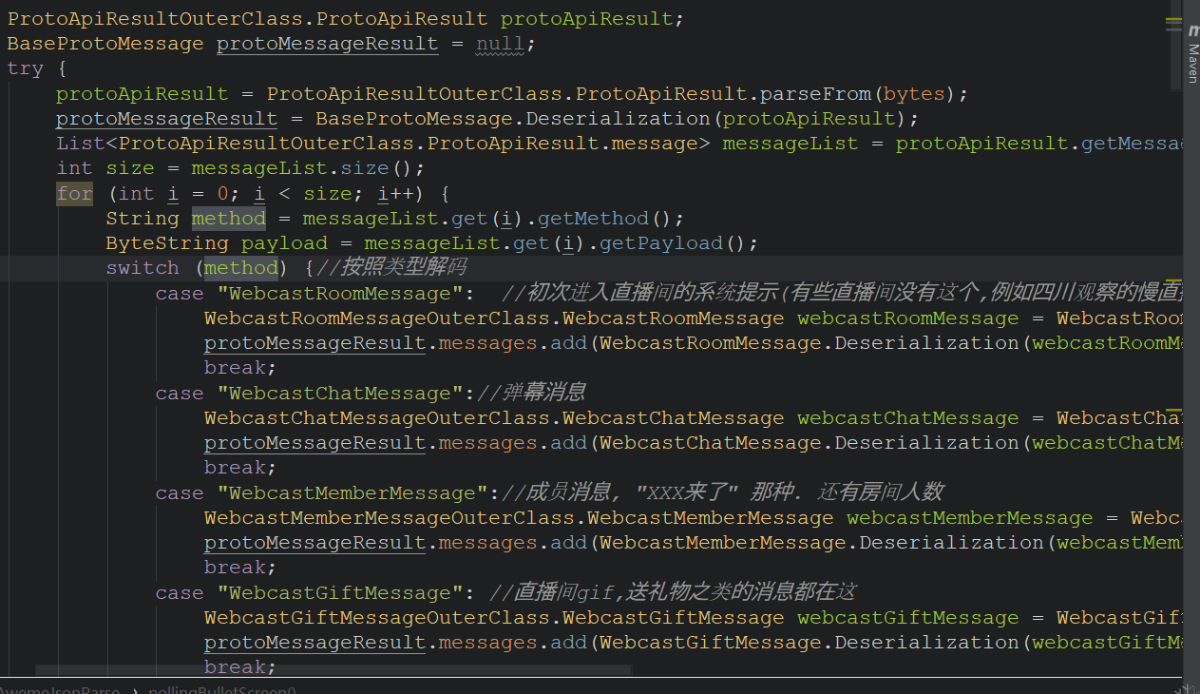
Task: Click the '//初次进入直播间的系统提示' comment
Action: [640, 293]
